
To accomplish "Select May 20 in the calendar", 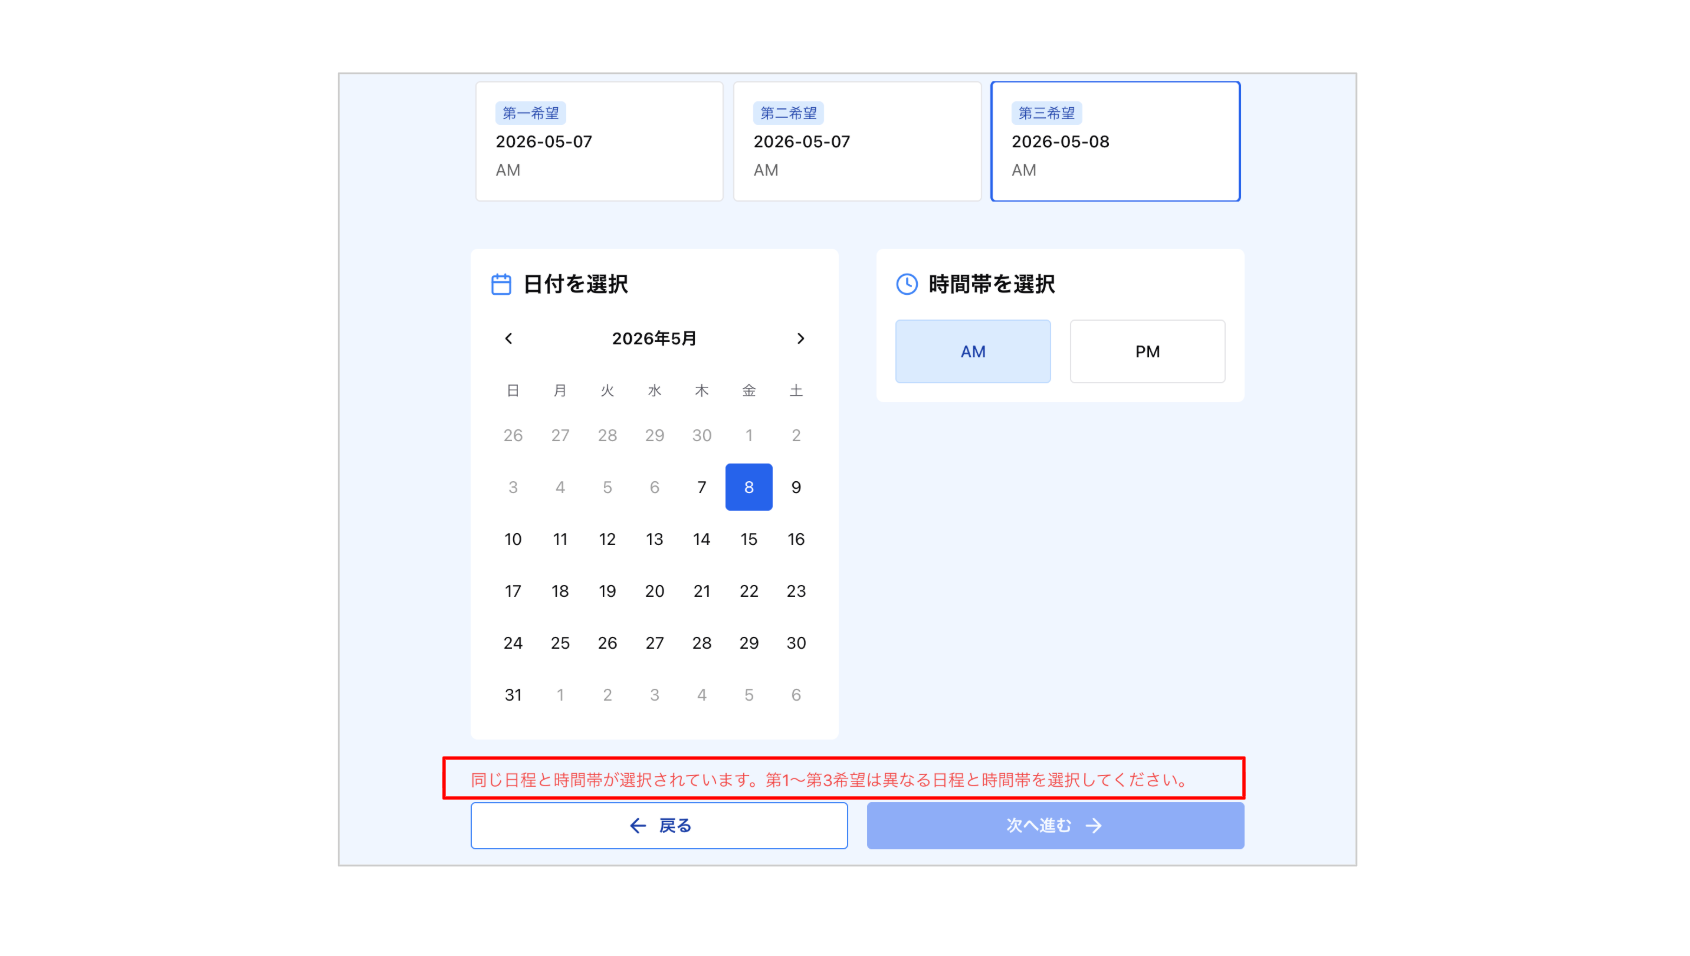I will pyautogui.click(x=655, y=591).
